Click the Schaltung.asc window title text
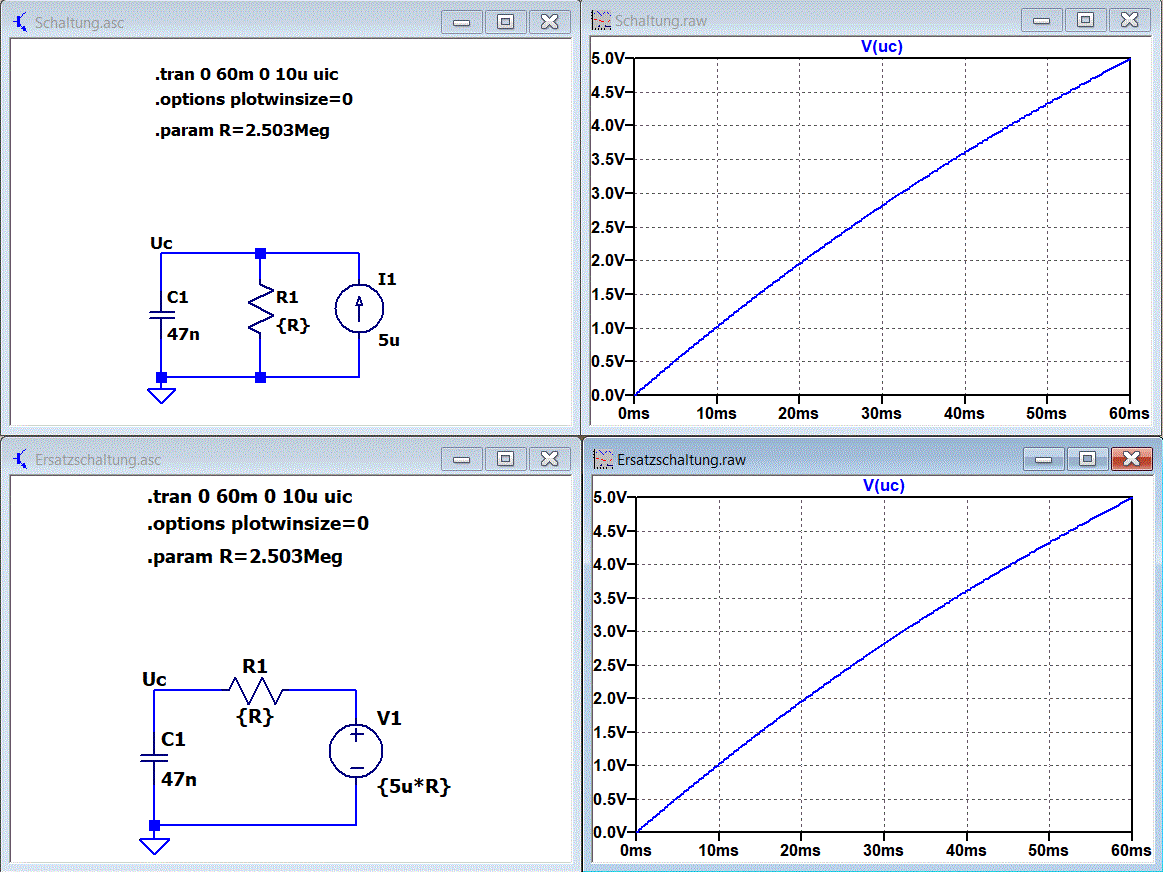The height and width of the screenshot is (872, 1163). coord(79,23)
